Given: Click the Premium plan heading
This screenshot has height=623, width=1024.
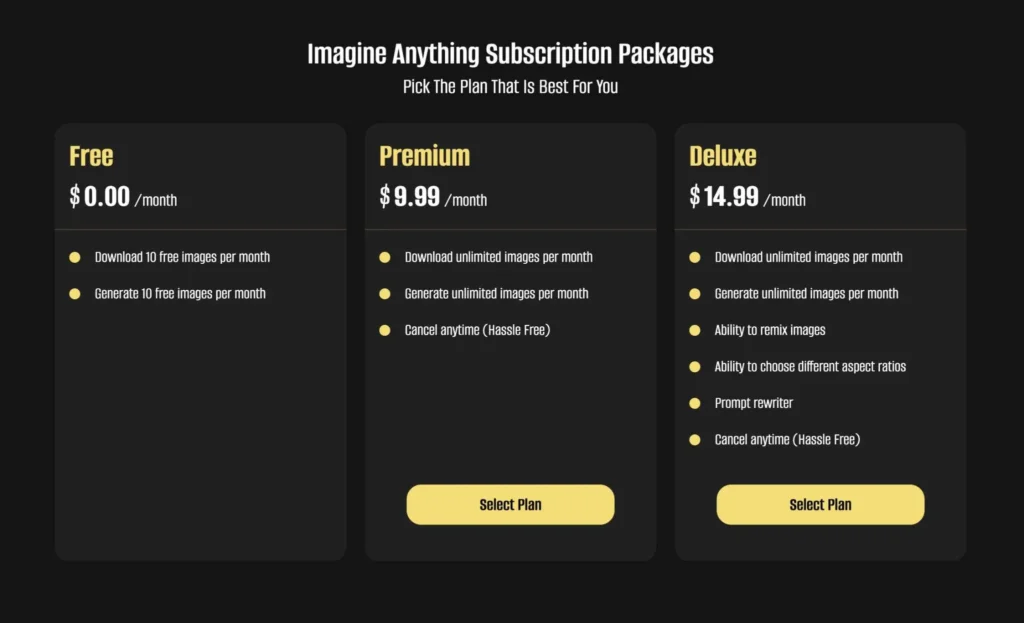Looking at the screenshot, I should (424, 156).
